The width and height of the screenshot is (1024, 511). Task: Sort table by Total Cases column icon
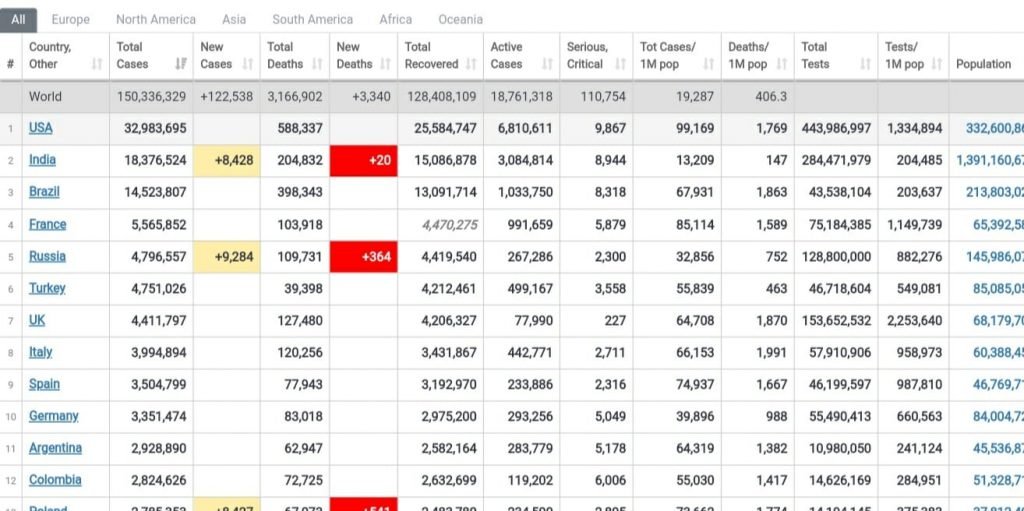point(181,64)
